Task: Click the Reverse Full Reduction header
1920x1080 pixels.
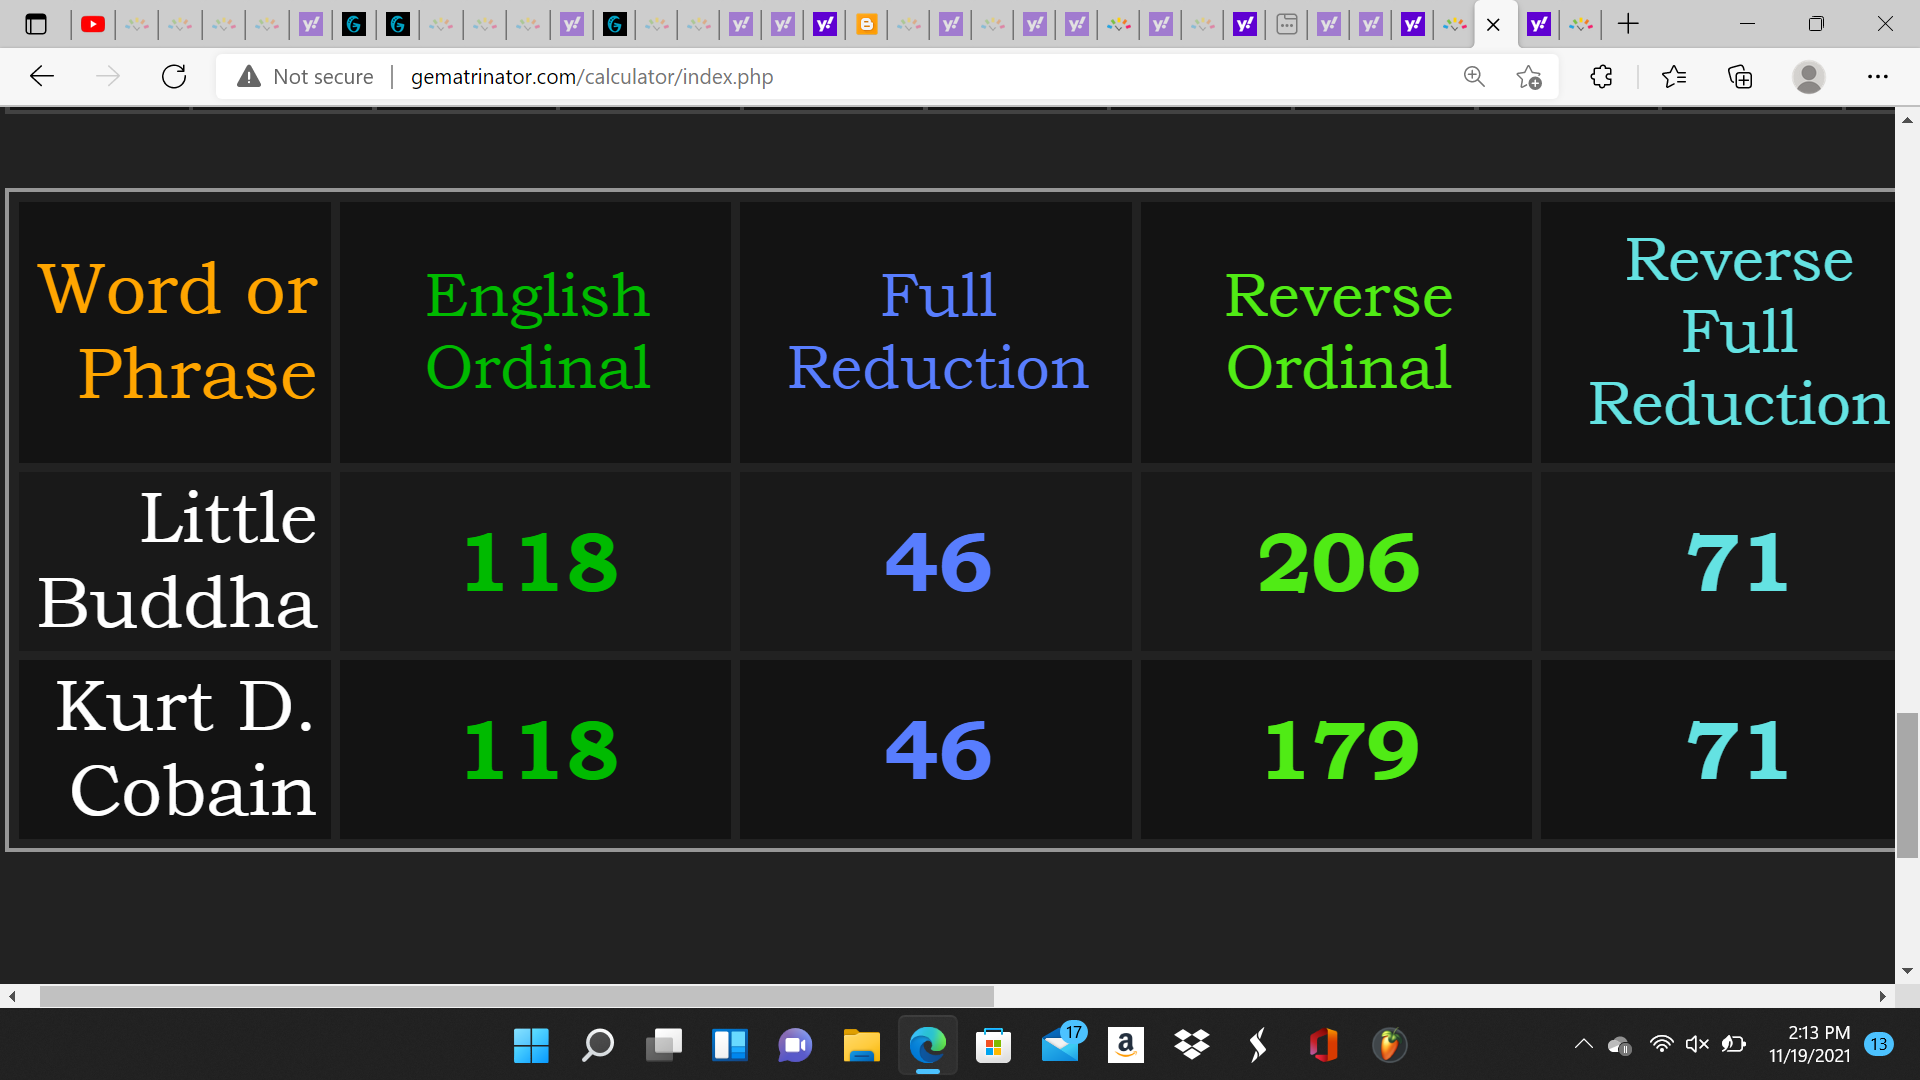Action: pyautogui.click(x=1718, y=332)
